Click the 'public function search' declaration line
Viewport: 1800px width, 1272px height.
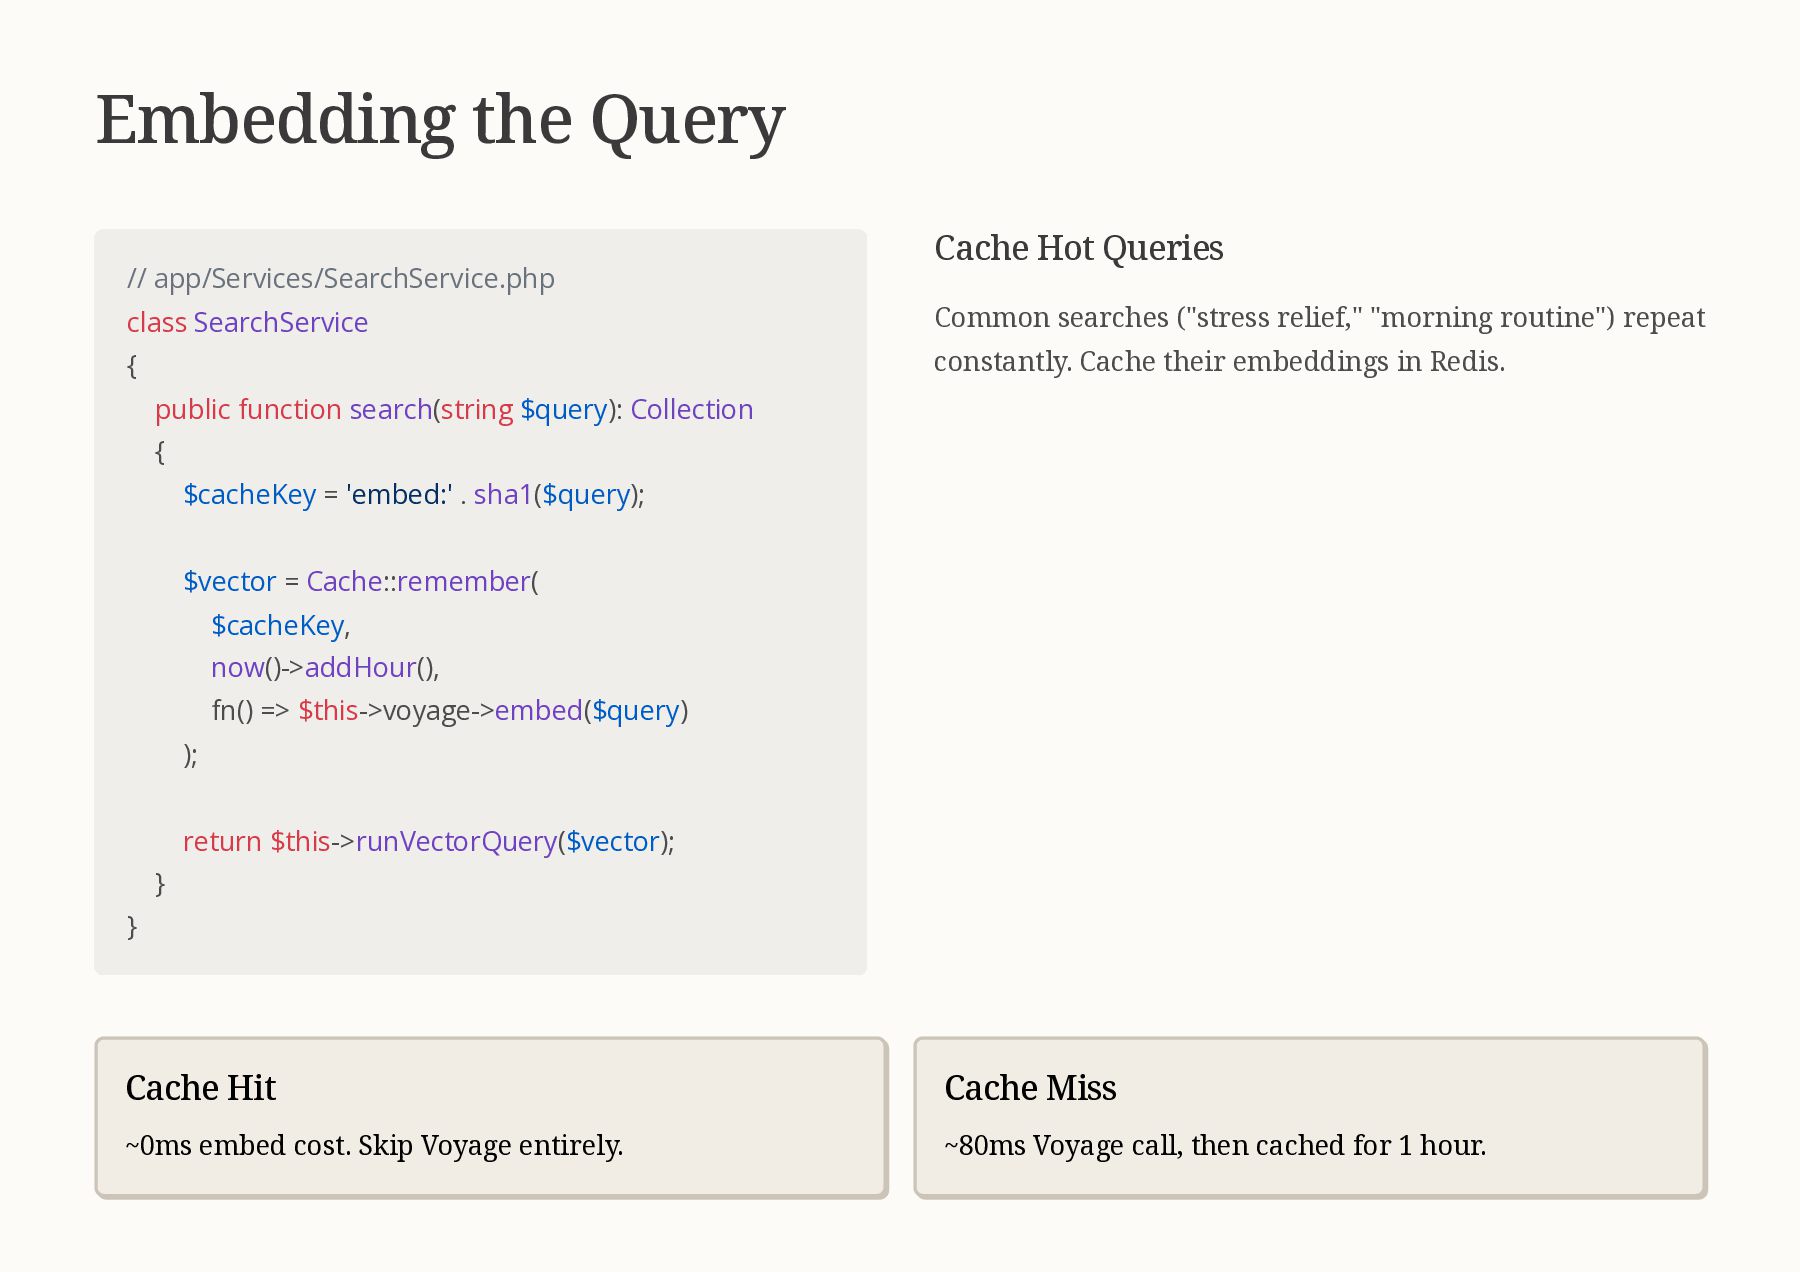tap(454, 409)
